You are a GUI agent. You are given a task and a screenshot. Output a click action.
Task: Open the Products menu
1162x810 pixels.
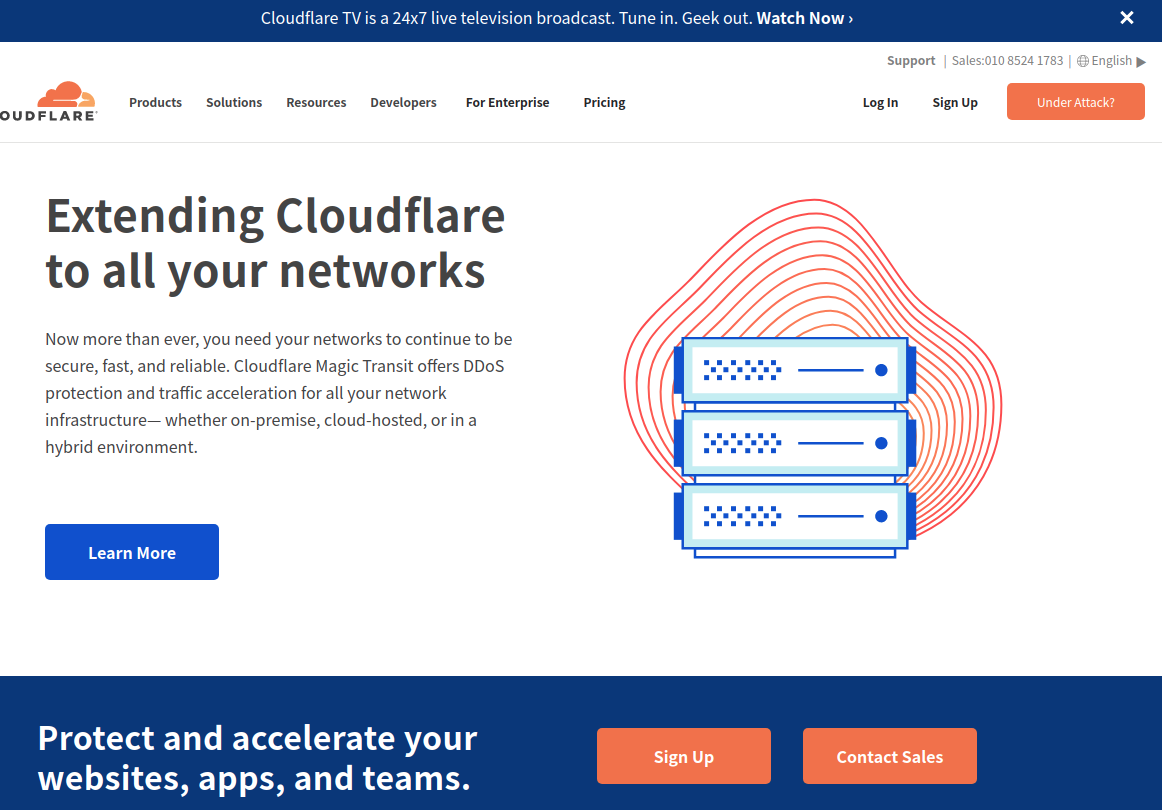155,102
